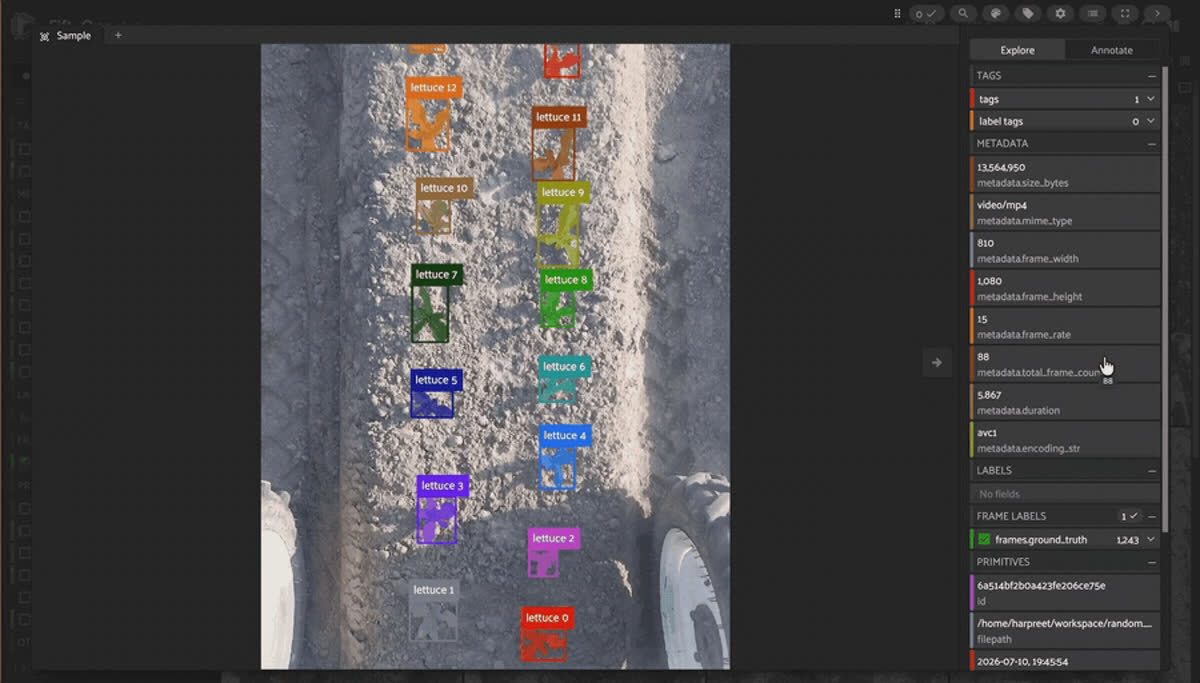Screen dimensions: 1200x683
Task: Switch to the Explore tab
Action: coord(1017,50)
